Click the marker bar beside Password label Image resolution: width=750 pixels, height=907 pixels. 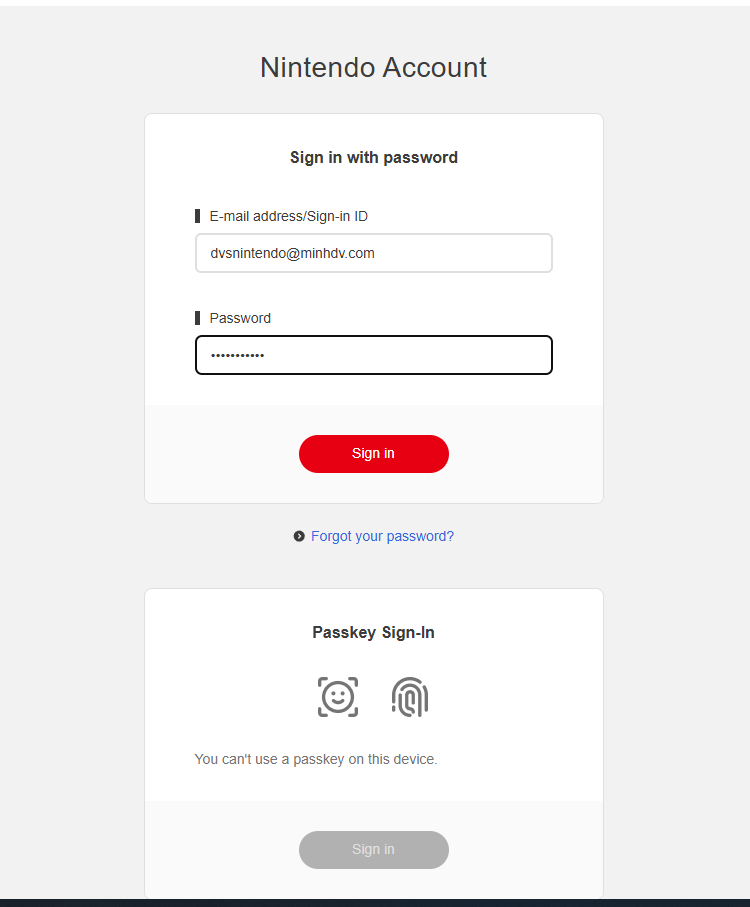pos(198,318)
